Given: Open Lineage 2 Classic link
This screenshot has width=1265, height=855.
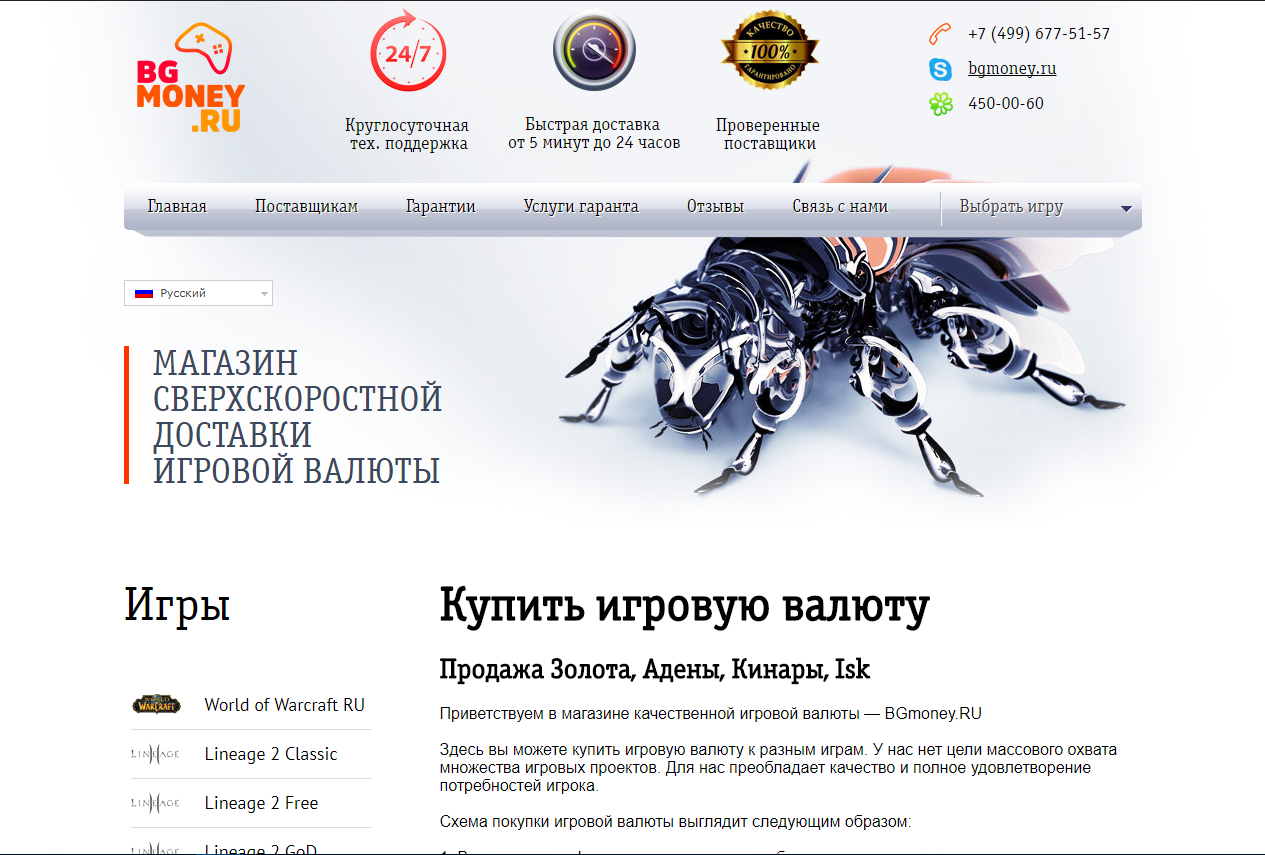Looking at the screenshot, I should coord(271,754).
